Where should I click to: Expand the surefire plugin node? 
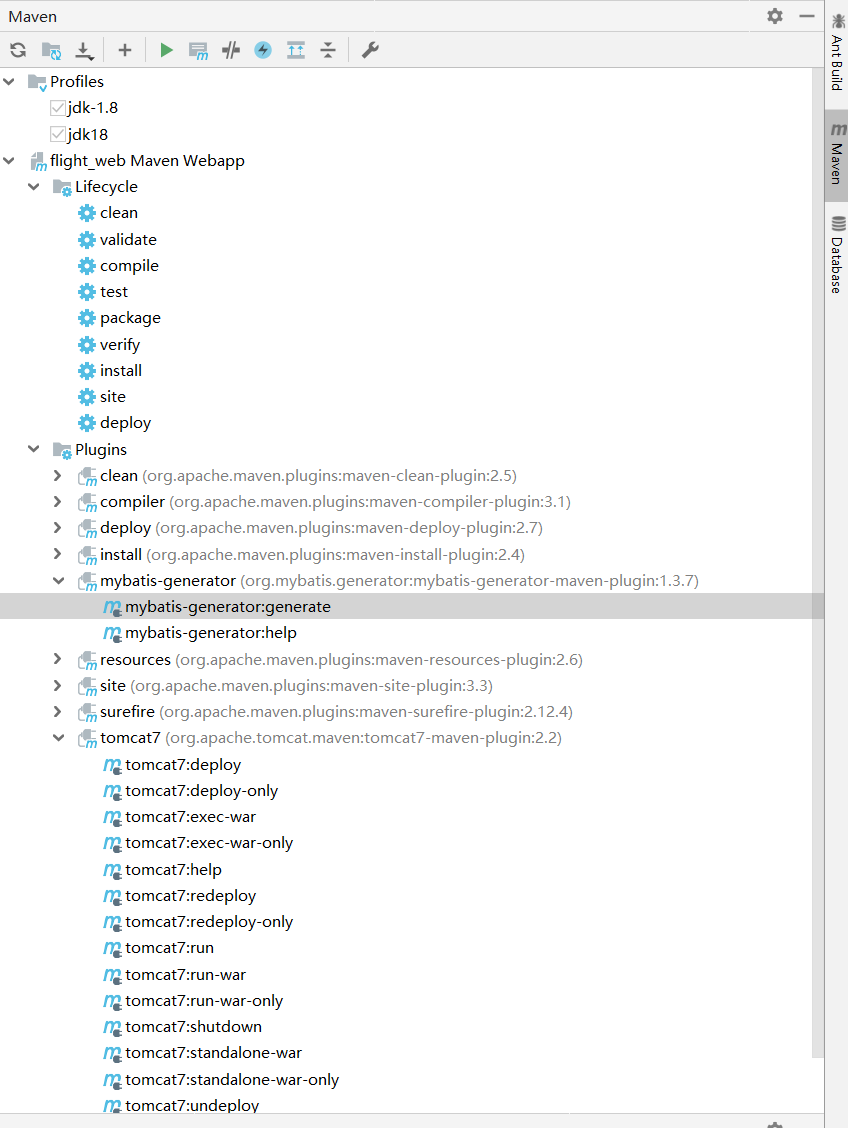click(x=58, y=711)
